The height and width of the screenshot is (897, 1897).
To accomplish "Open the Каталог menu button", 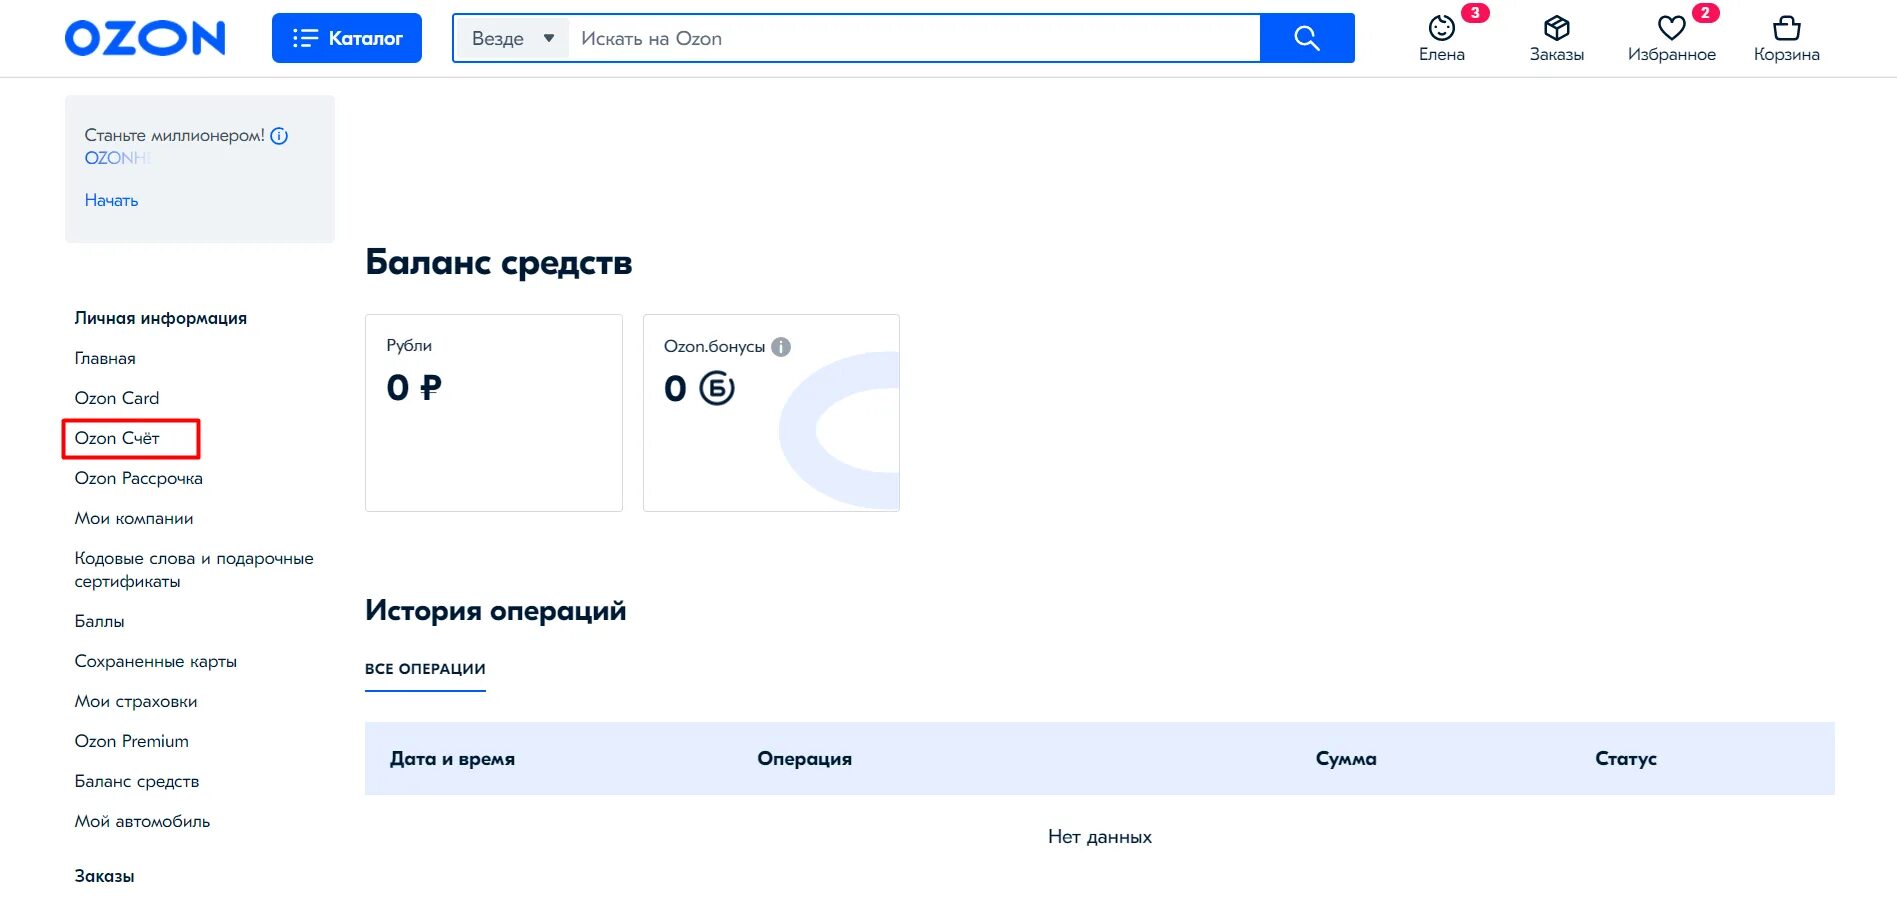I will pos(347,38).
